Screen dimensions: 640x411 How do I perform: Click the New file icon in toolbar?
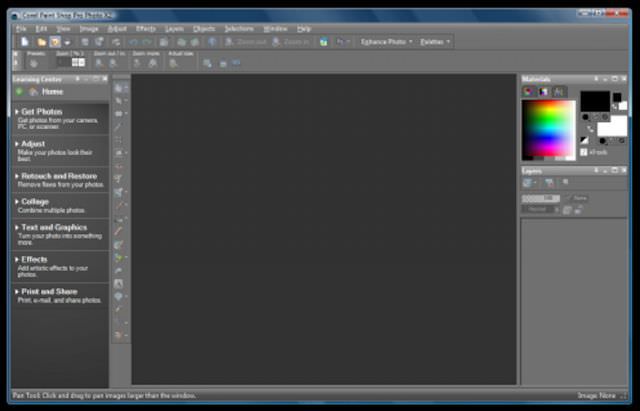(x=25, y=42)
